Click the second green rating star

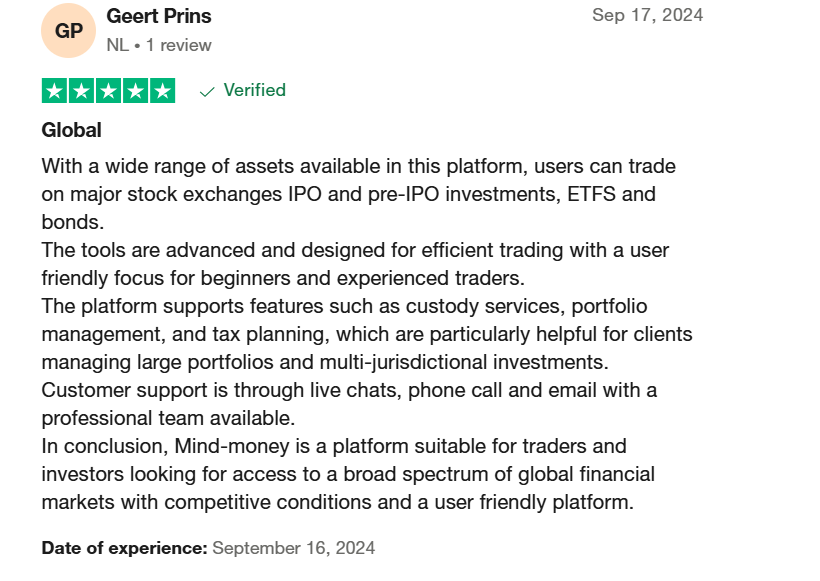pos(82,91)
